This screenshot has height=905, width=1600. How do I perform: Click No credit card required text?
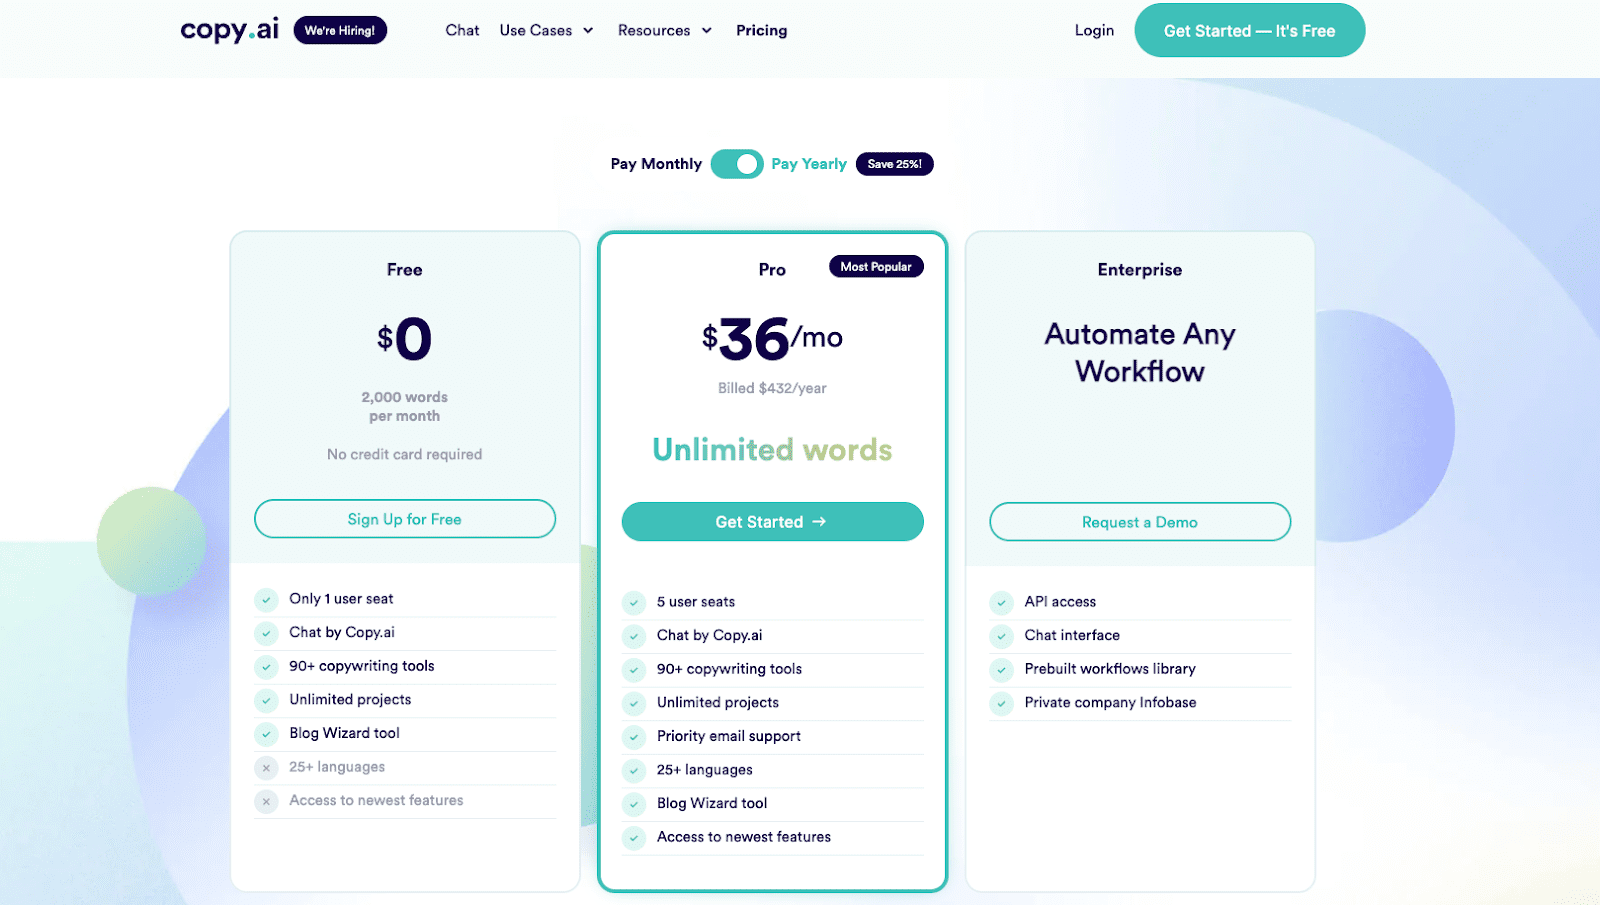click(404, 454)
